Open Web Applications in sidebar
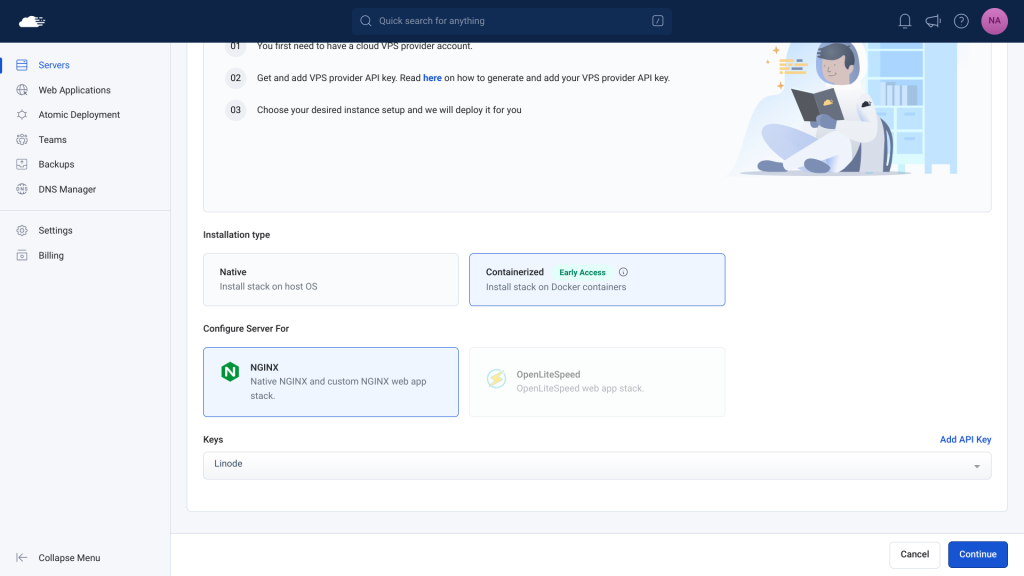The image size is (1024, 576). 74,90
